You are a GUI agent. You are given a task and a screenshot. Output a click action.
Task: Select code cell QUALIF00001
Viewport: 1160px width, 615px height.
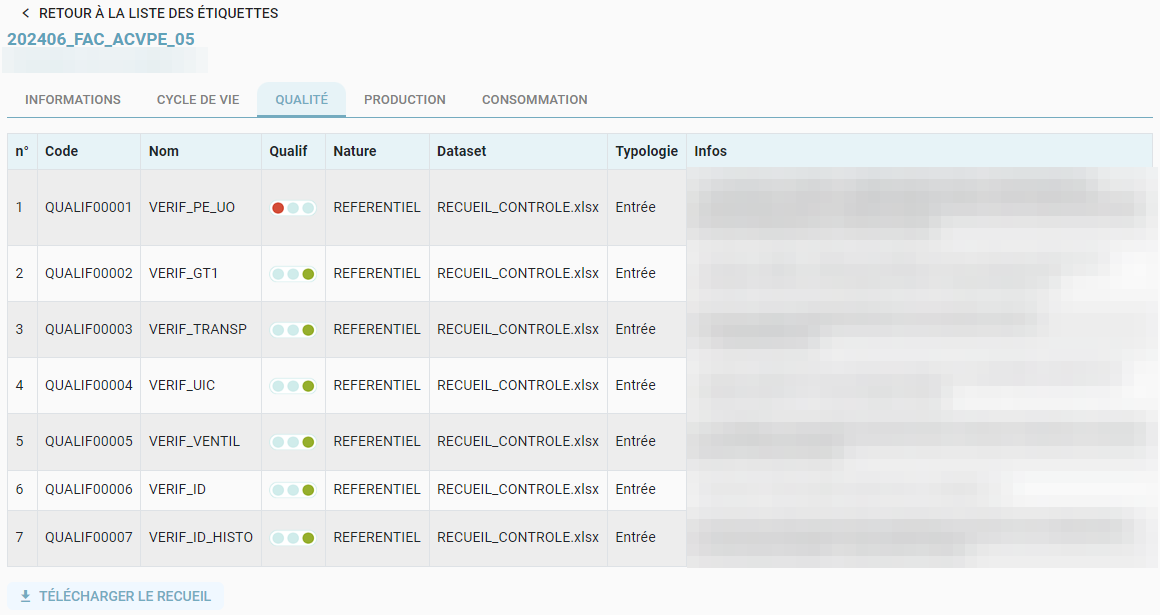pyautogui.click(x=89, y=207)
